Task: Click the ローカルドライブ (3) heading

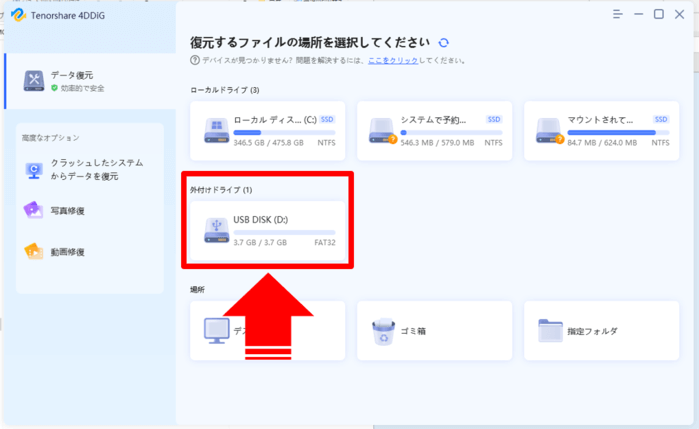Action: (225, 90)
